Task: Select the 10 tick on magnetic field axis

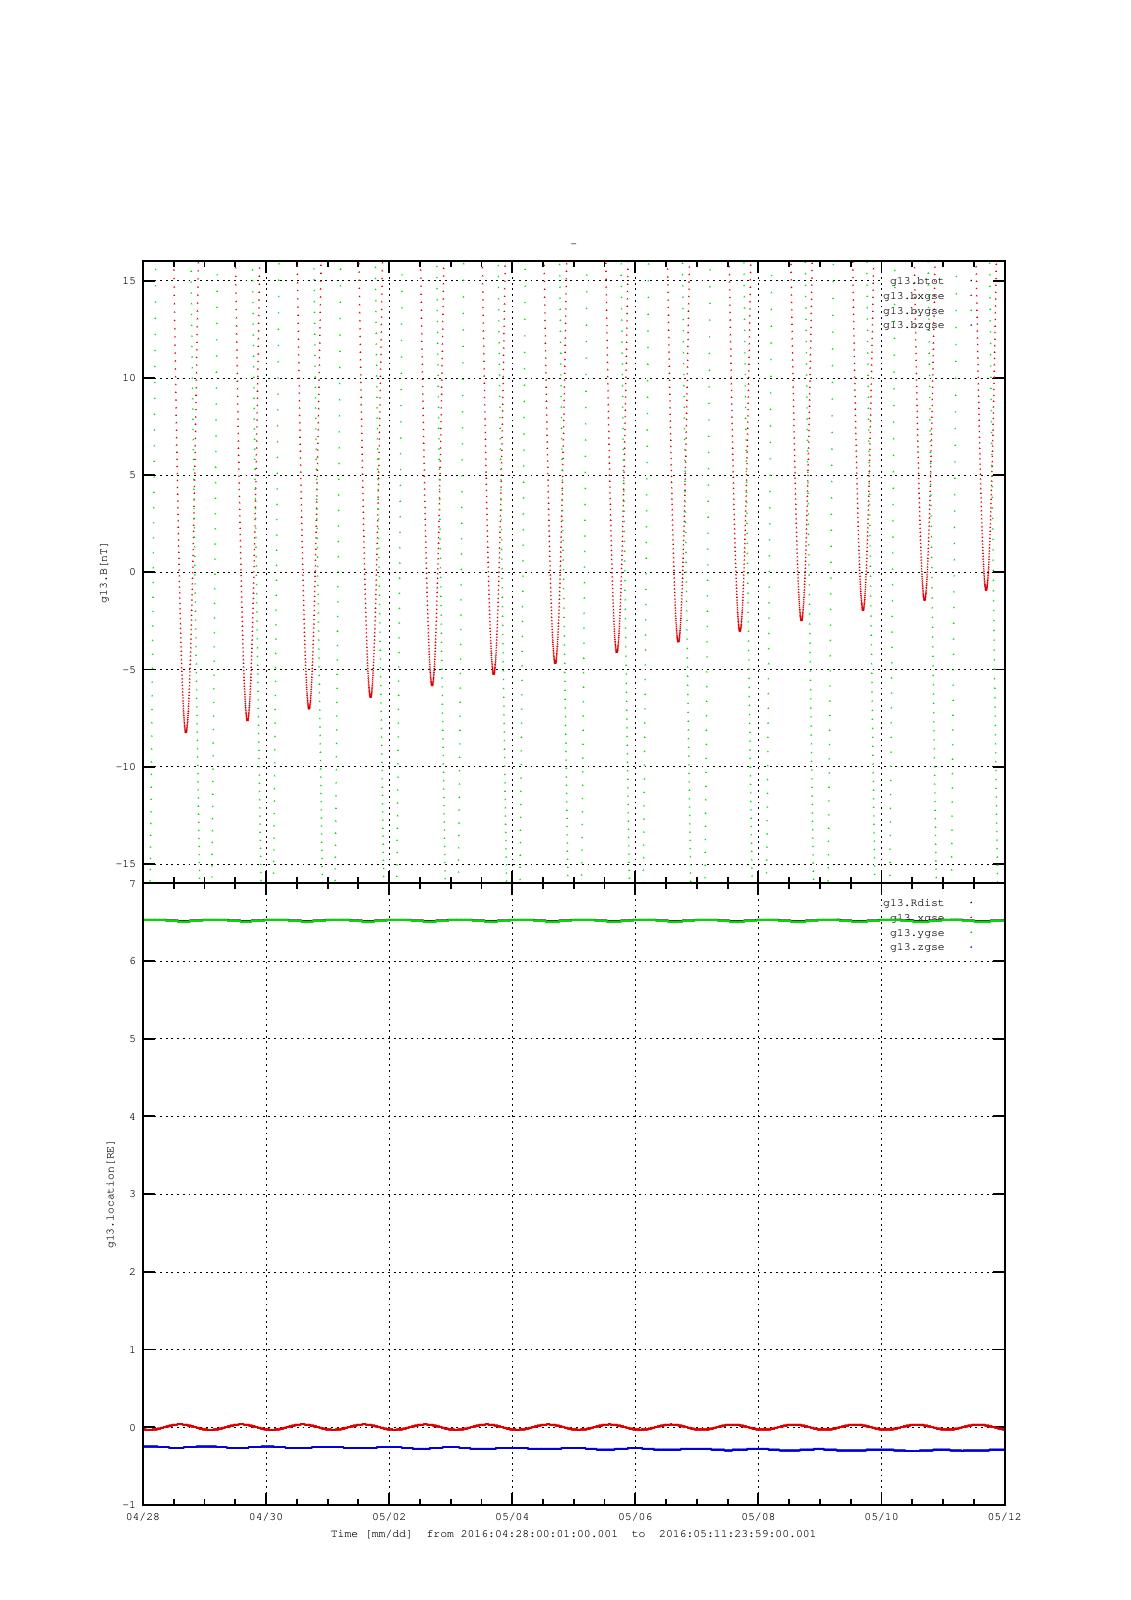Action: point(129,378)
